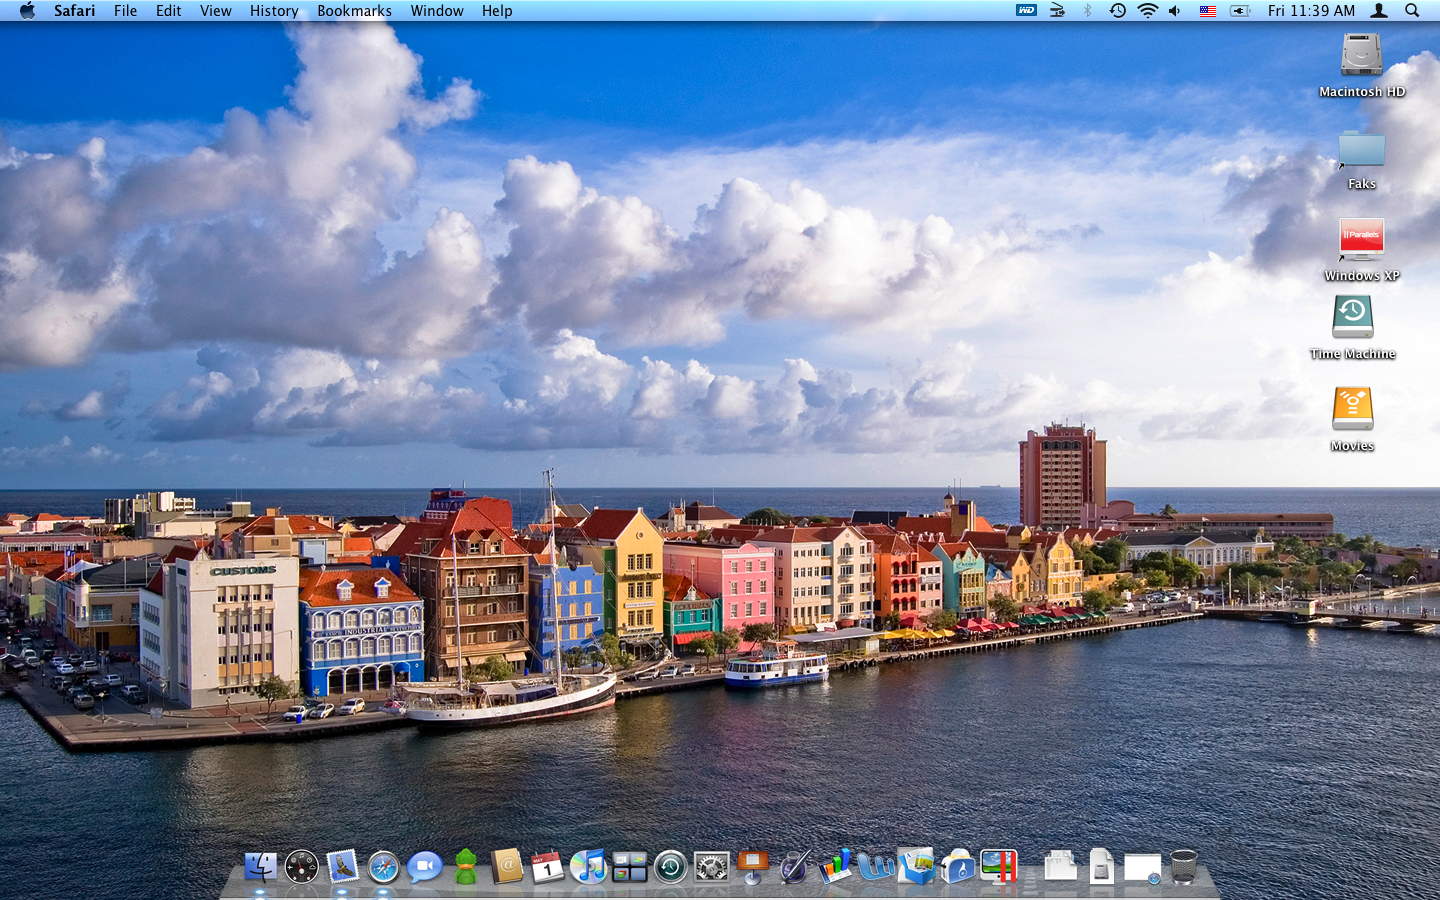The image size is (1440, 900).
Task: Launch iTunes from the Dock
Action: (588, 866)
